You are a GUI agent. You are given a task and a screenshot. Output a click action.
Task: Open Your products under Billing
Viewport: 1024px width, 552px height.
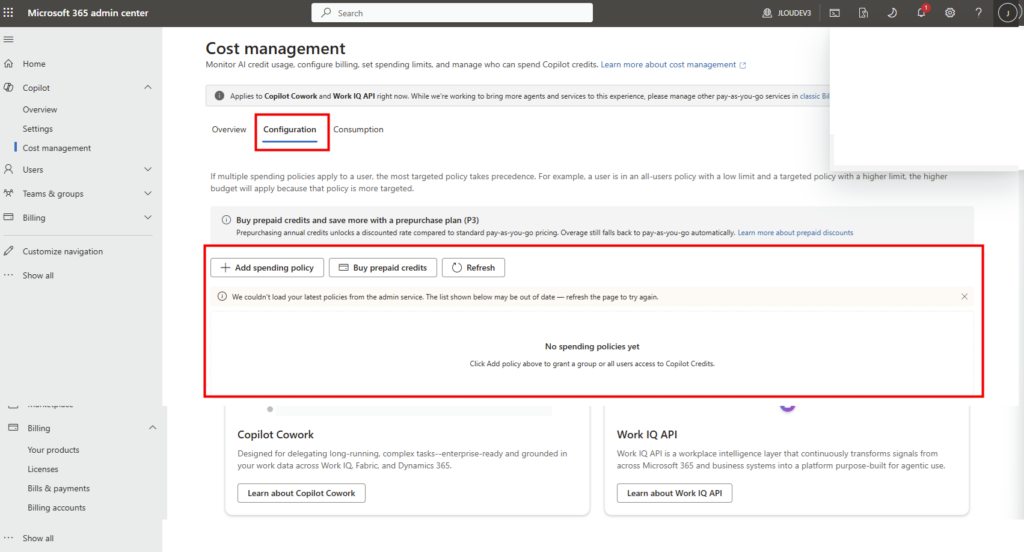click(54, 450)
